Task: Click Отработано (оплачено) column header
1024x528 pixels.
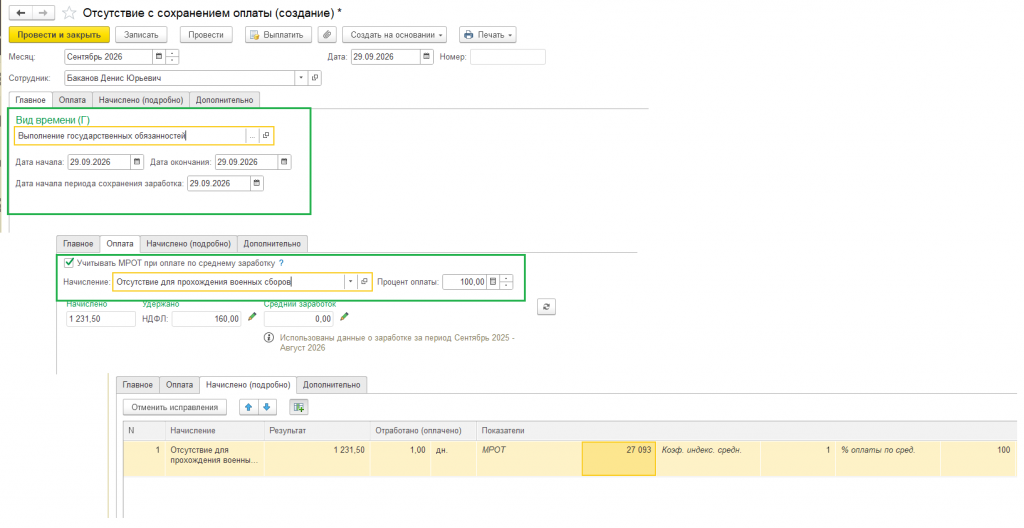Action: tap(423, 431)
